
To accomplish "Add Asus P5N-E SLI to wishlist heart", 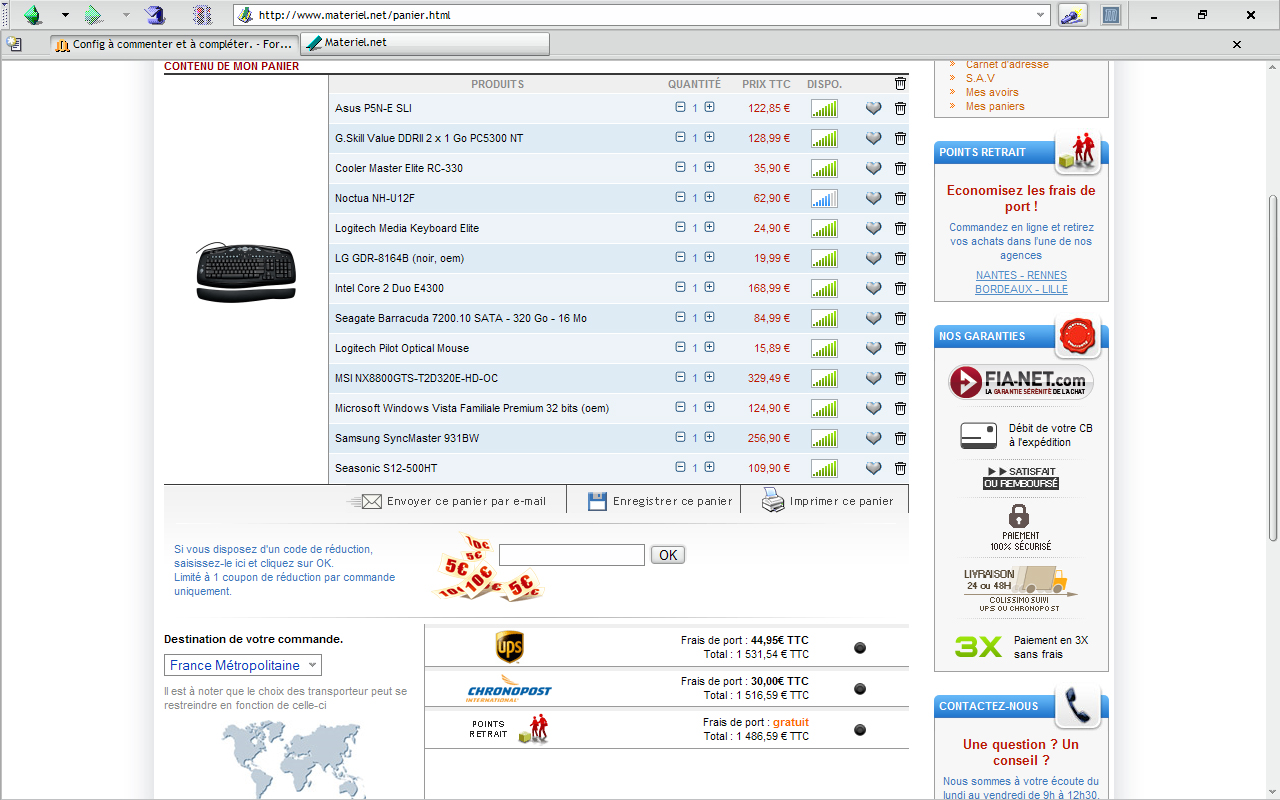I will [873, 108].
